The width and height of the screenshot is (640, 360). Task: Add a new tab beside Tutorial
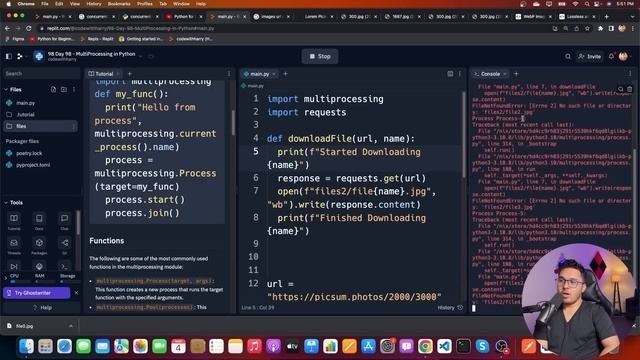[x=129, y=74]
